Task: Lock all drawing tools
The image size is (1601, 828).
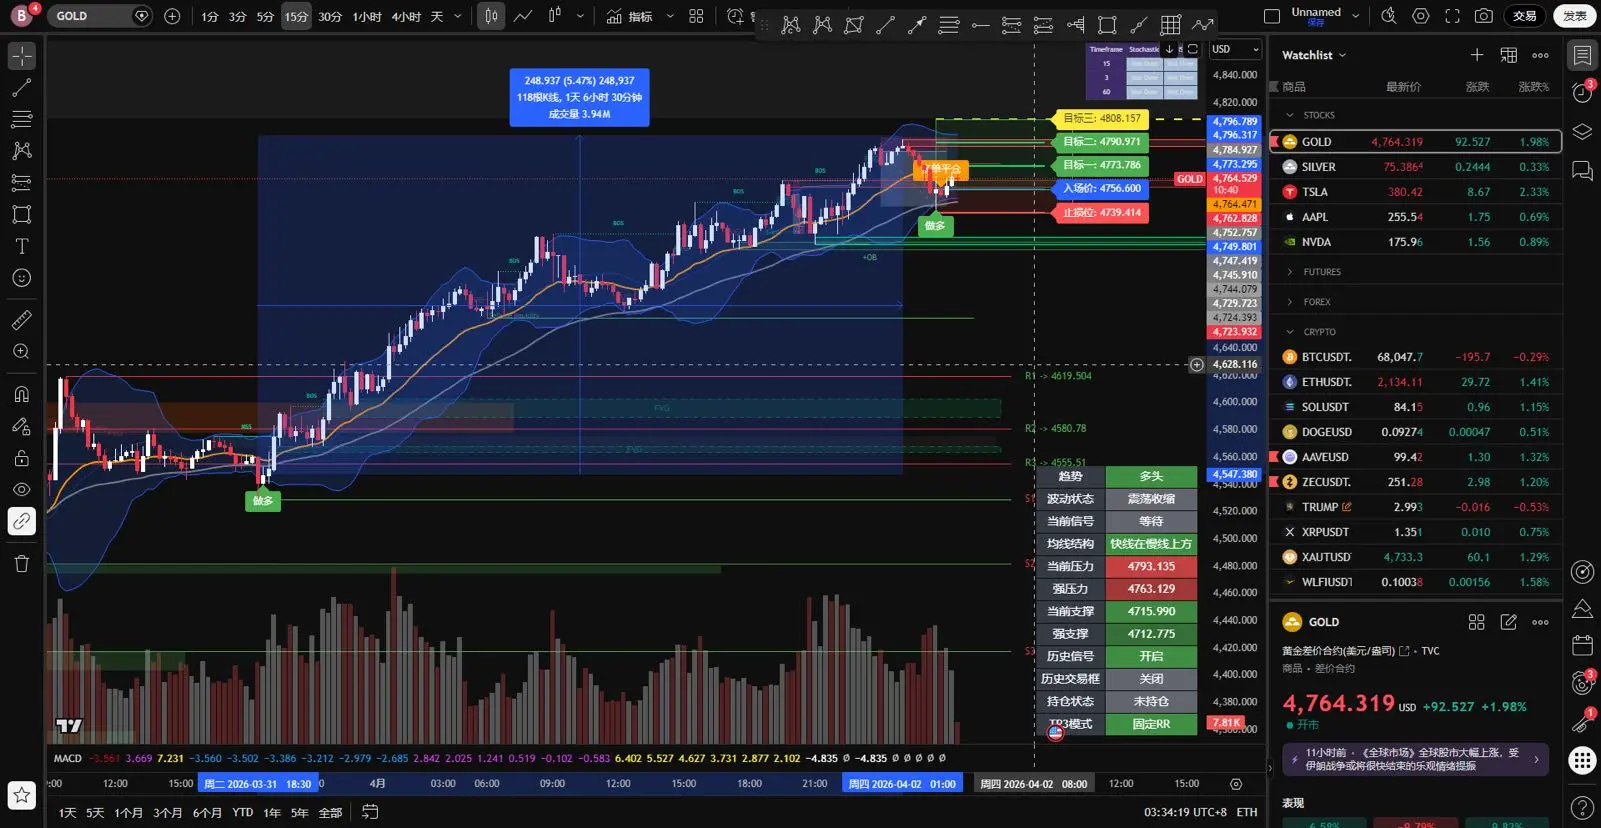Action: point(21,458)
